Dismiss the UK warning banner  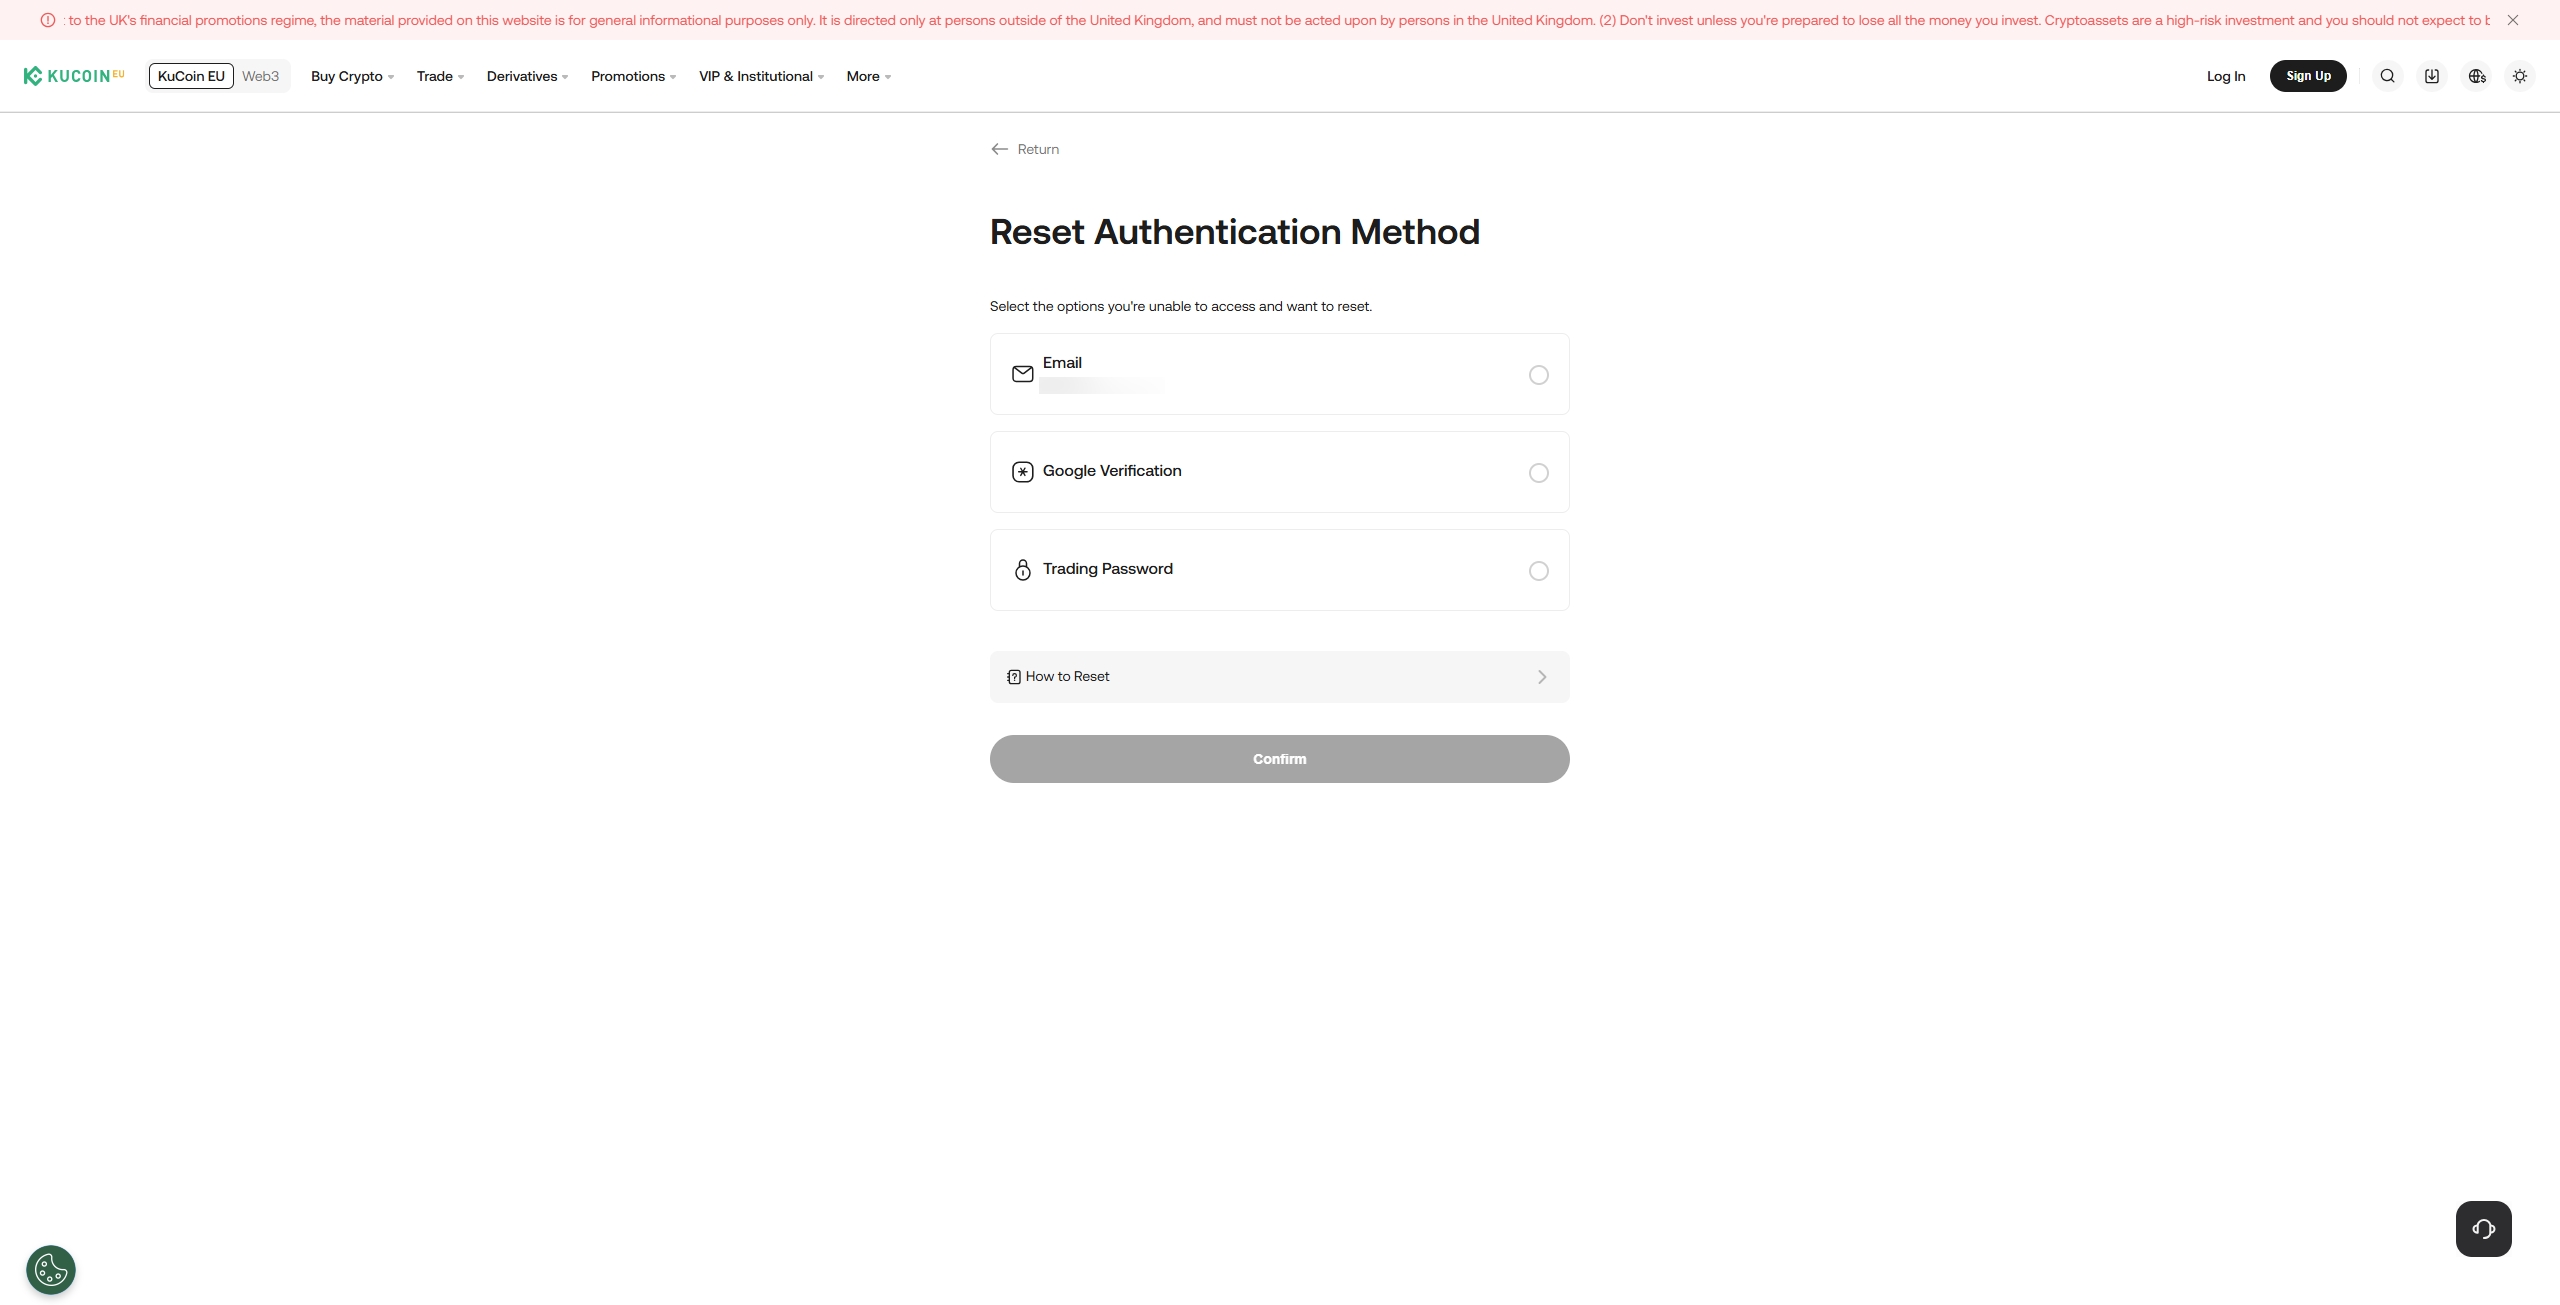tap(2512, 20)
